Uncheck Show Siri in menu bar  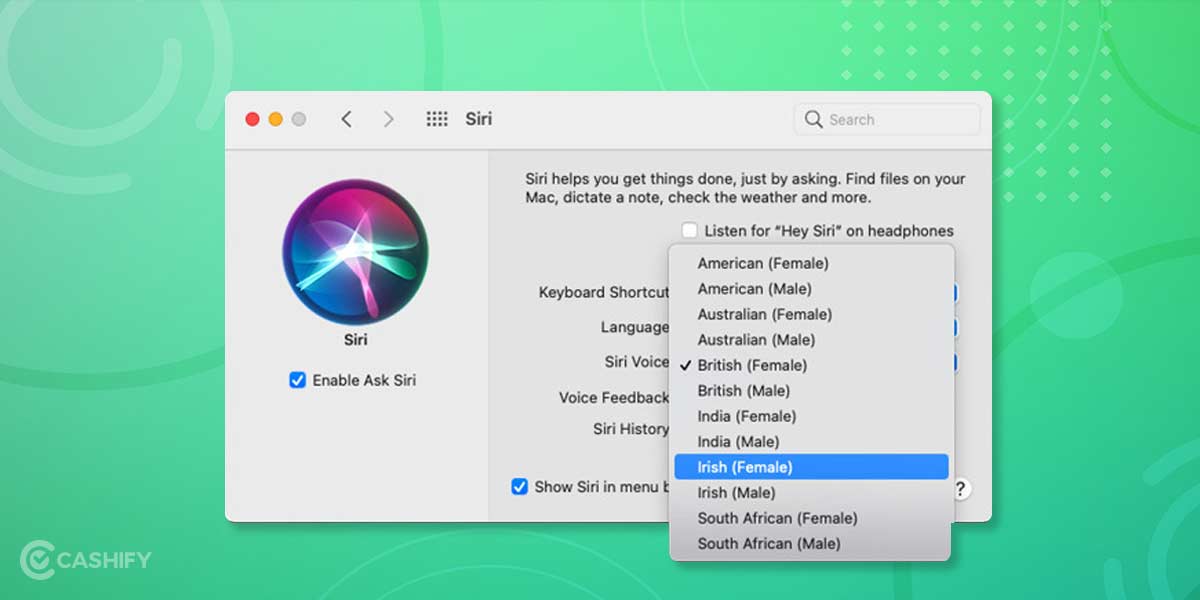tap(519, 488)
